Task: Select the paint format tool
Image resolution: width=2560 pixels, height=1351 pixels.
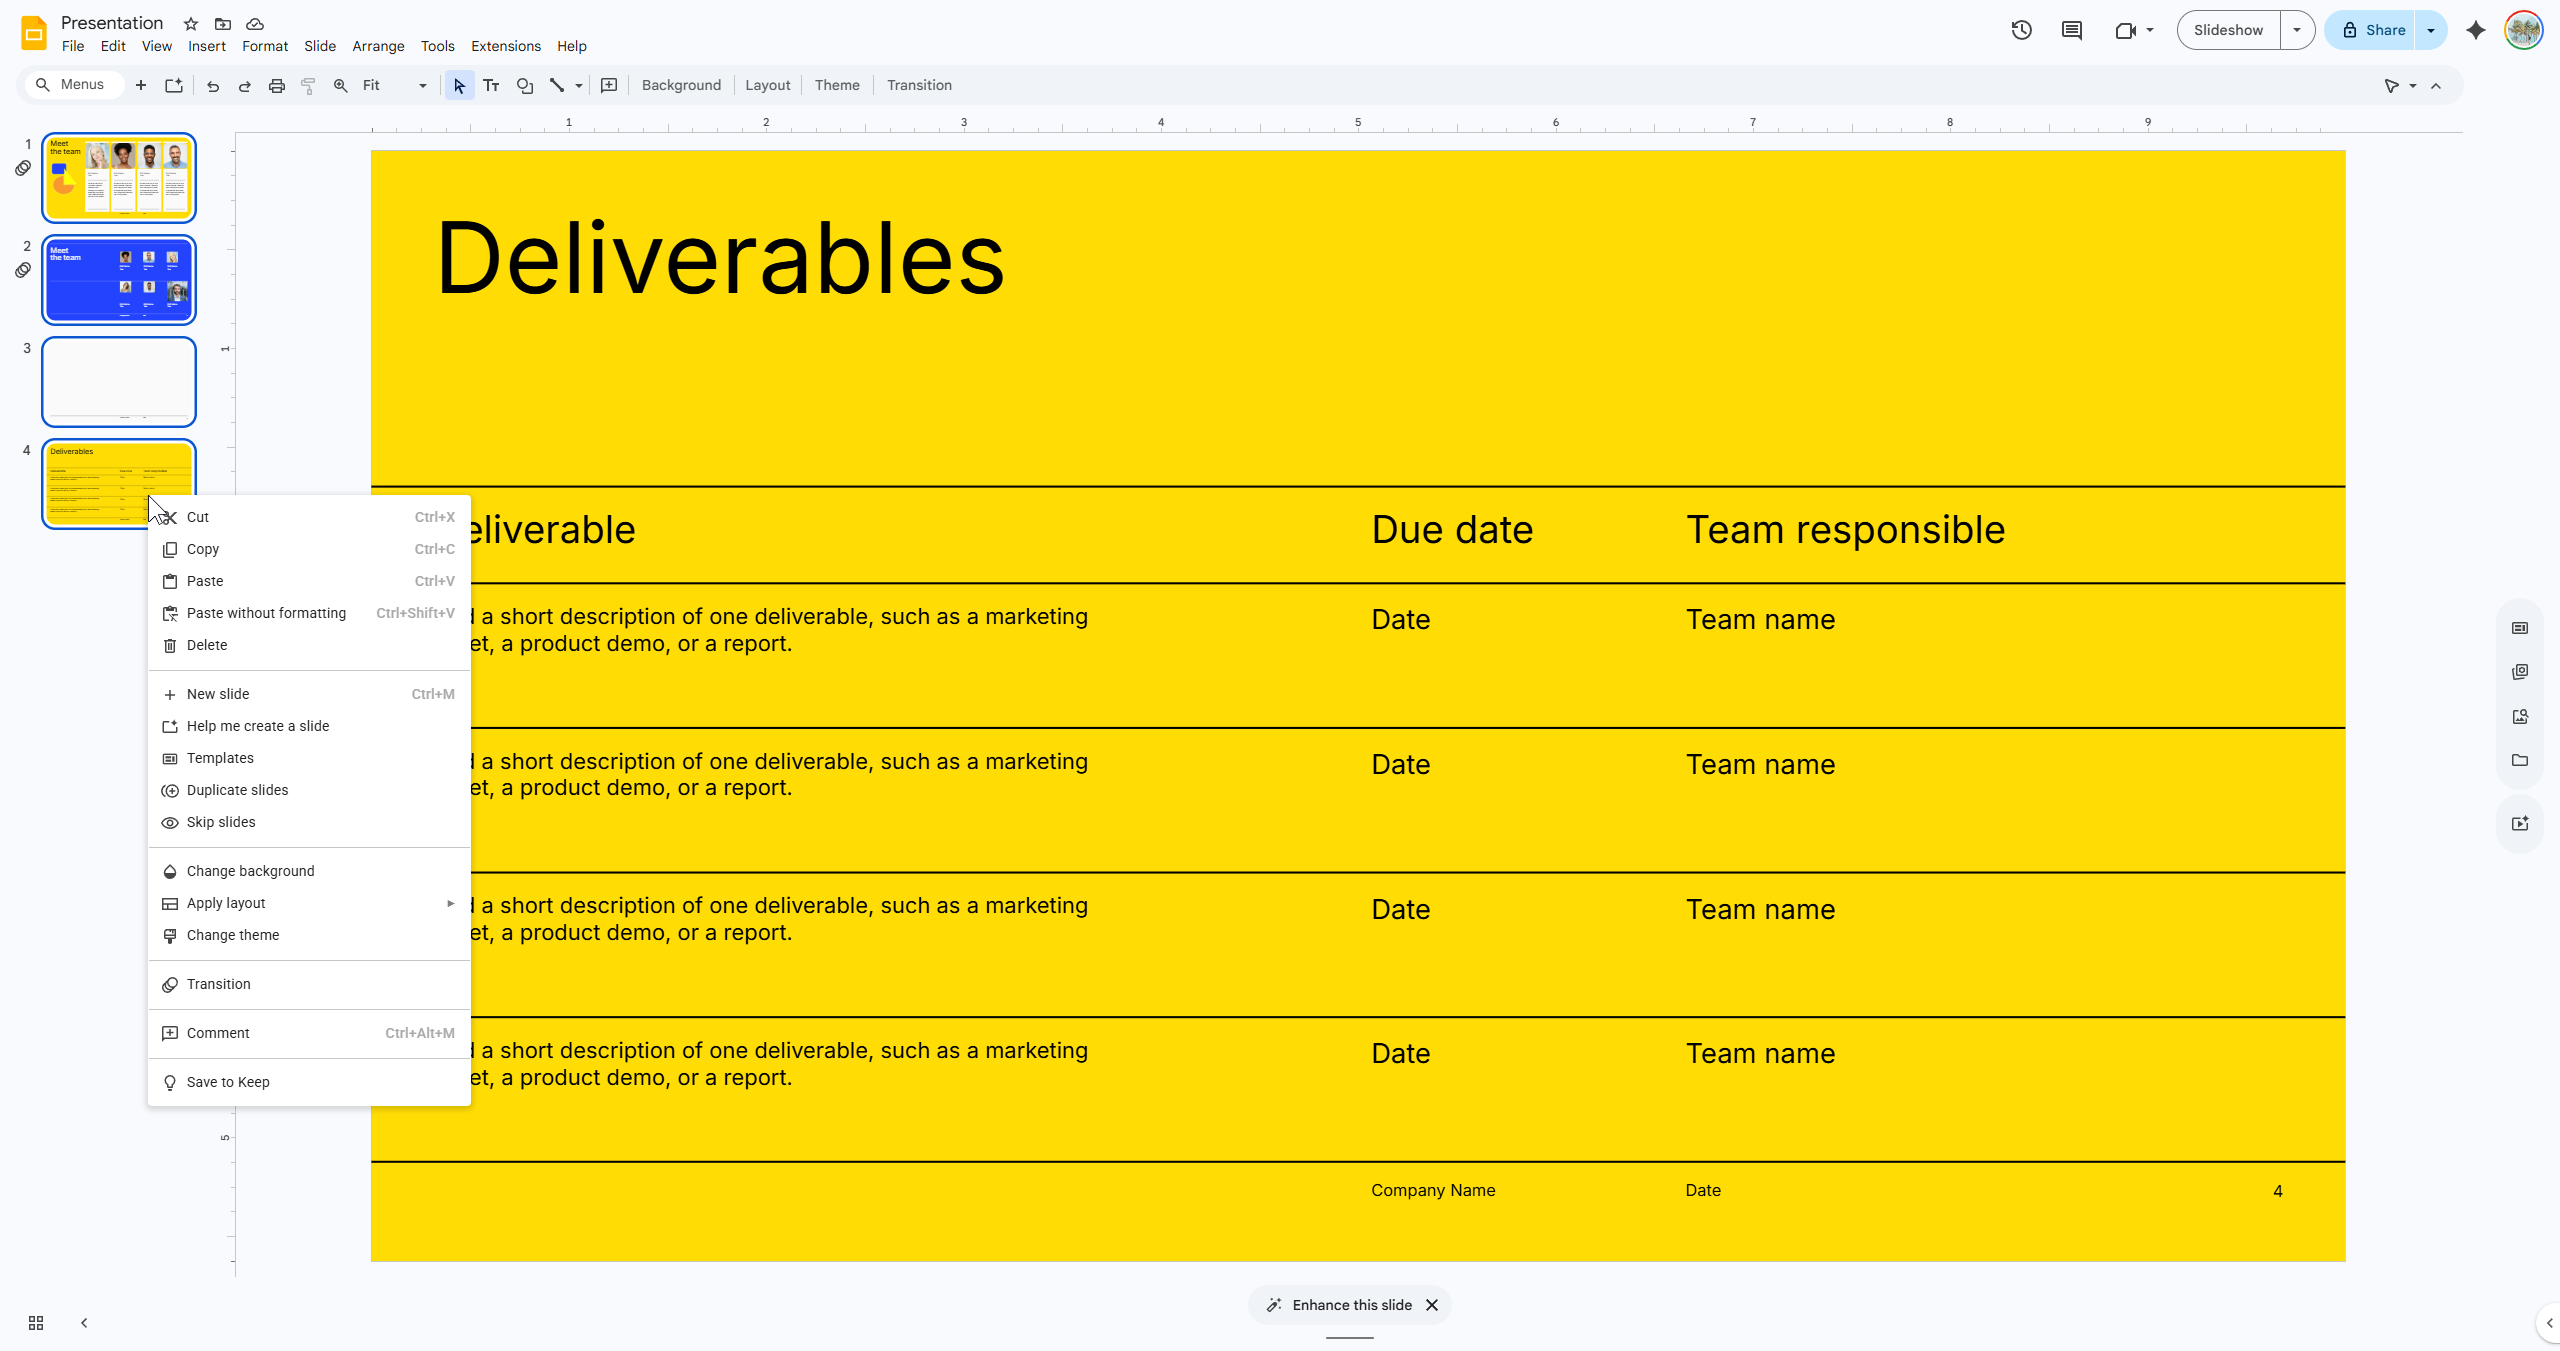Action: tap(308, 85)
